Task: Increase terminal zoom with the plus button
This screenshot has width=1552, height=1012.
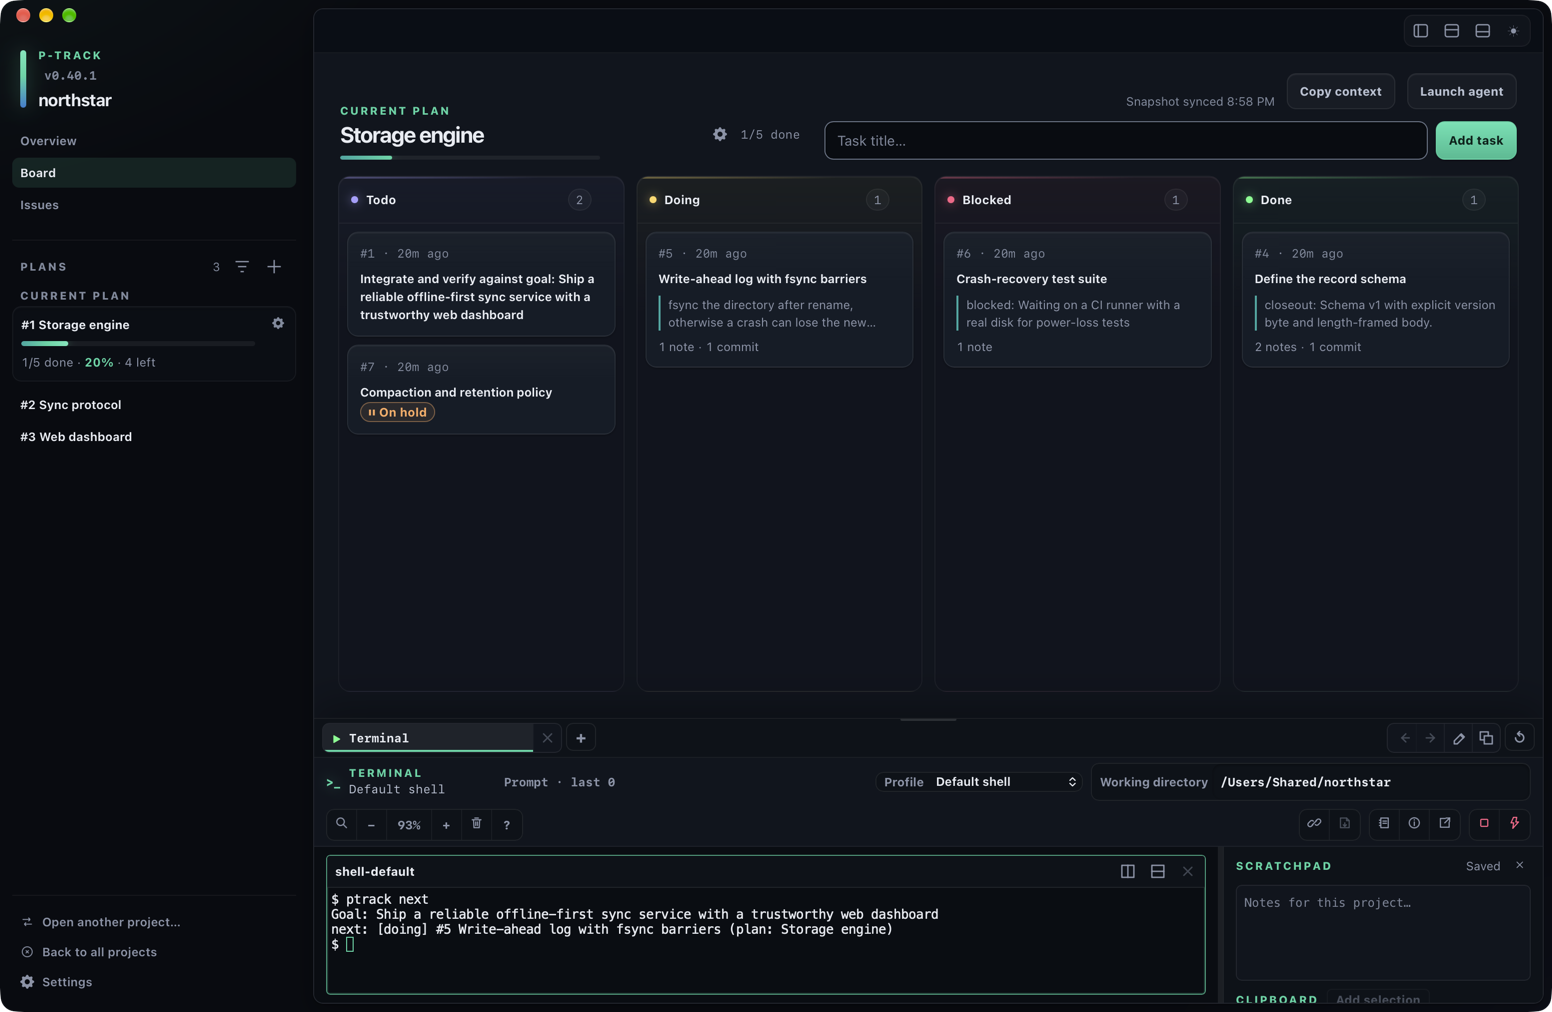Action: (x=446, y=825)
